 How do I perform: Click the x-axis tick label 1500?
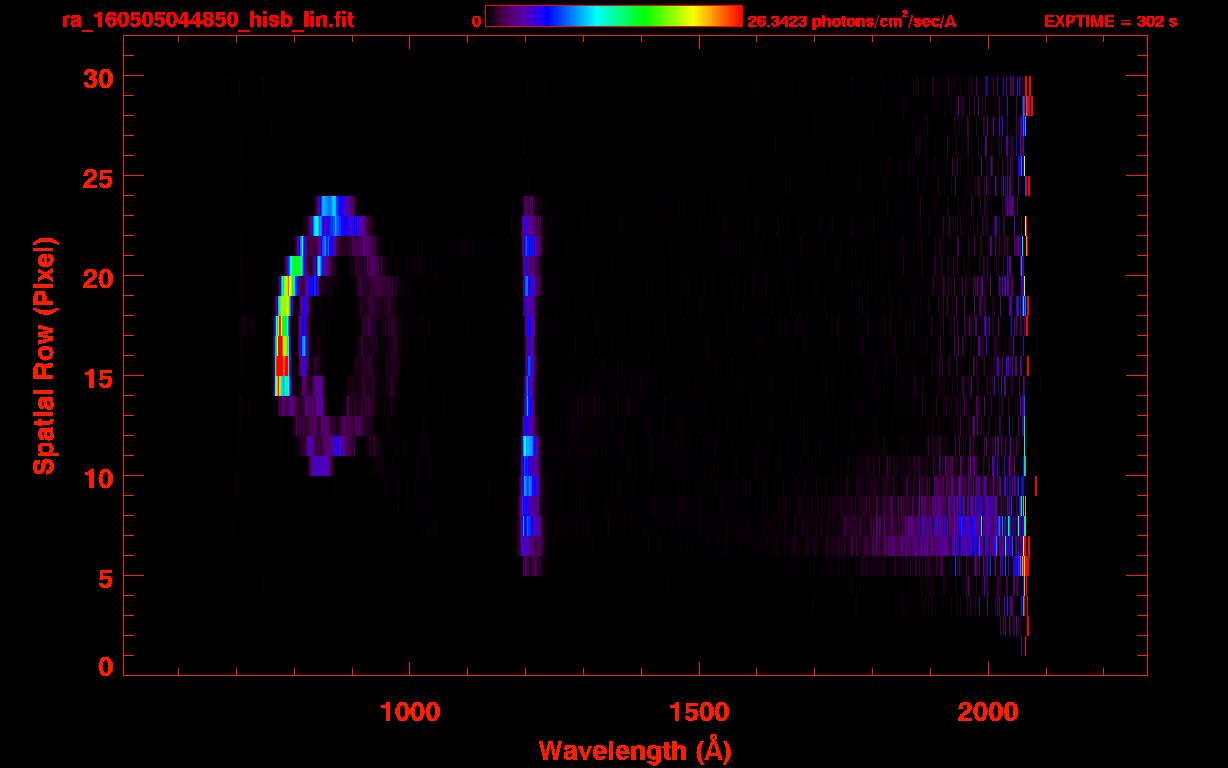698,711
